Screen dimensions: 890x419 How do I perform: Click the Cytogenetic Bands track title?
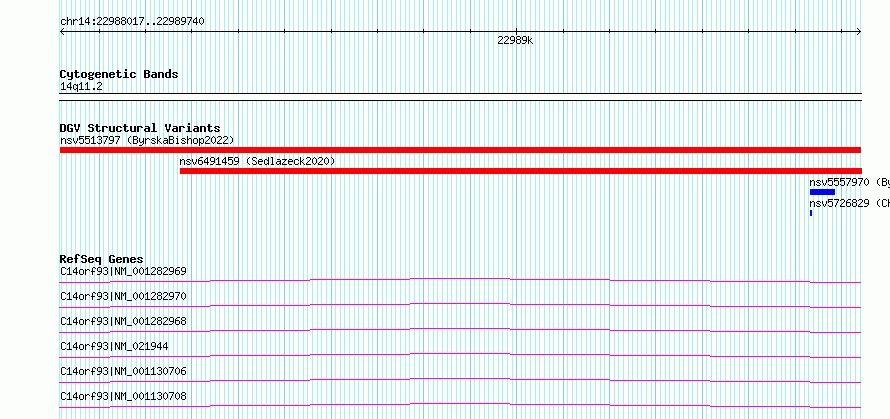119,74
